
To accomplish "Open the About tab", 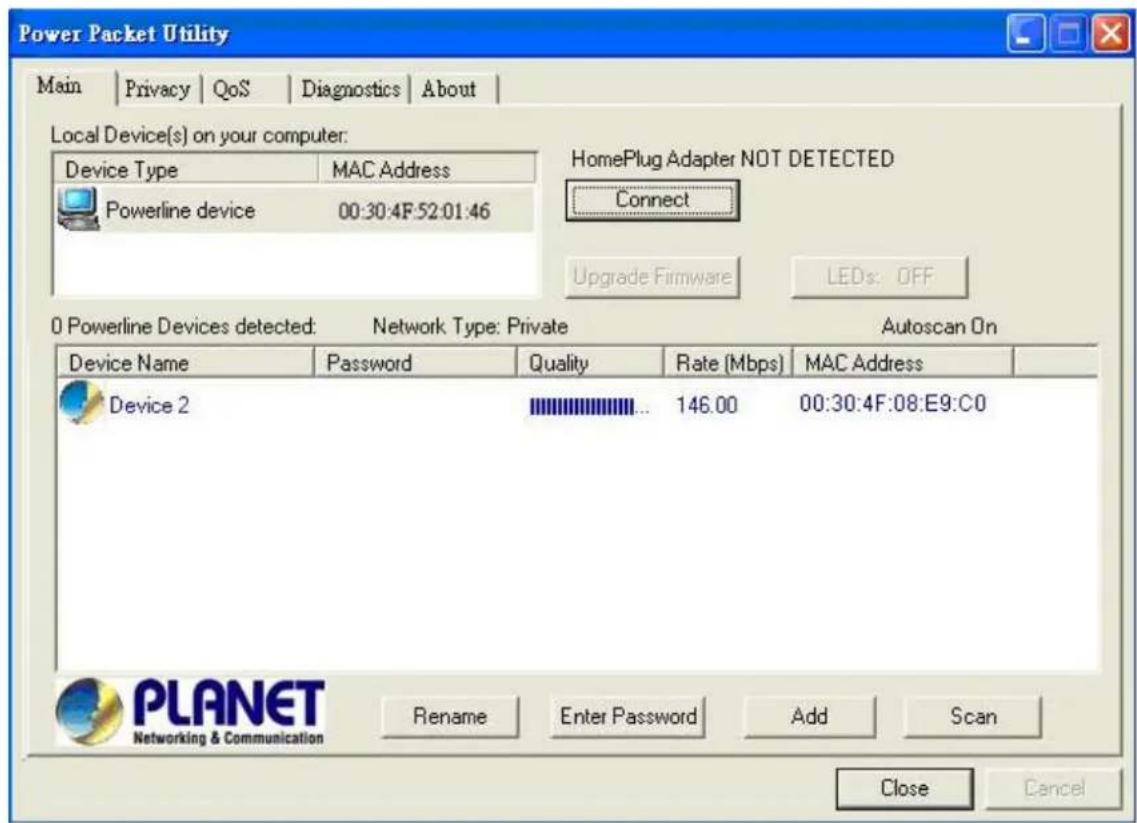I will [x=449, y=89].
